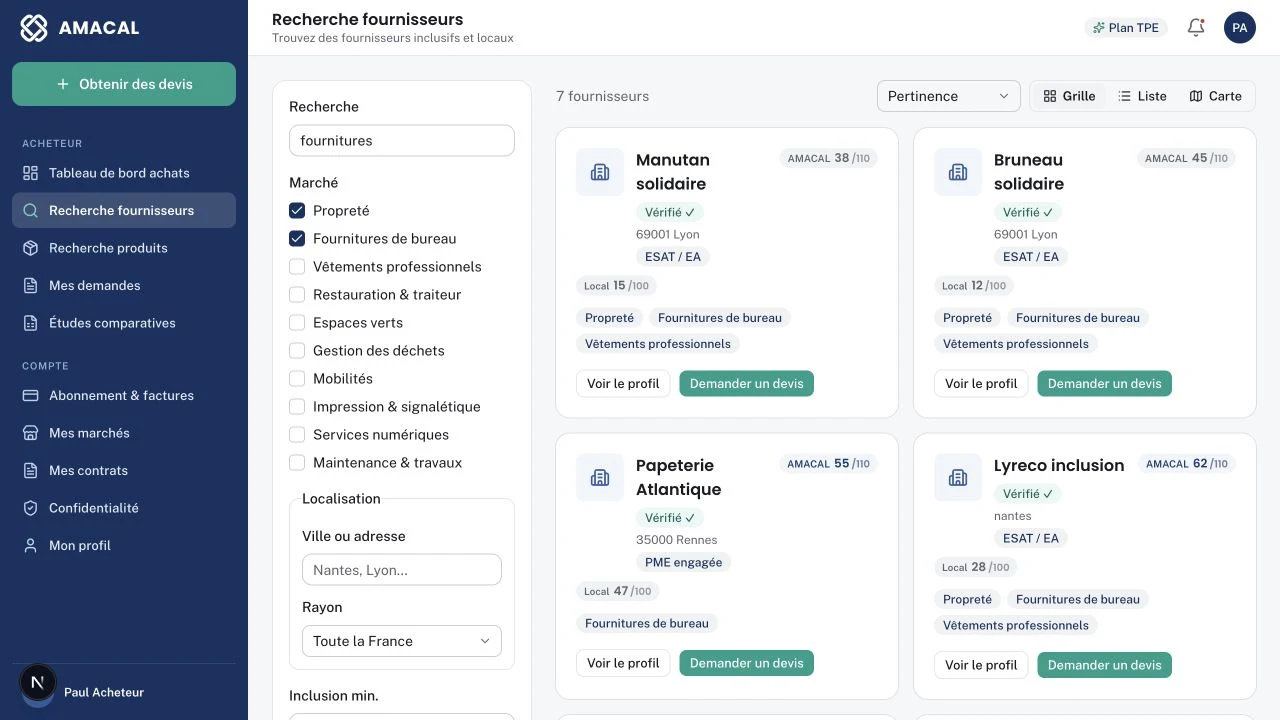Click the Études comparatives icon

tap(31, 323)
